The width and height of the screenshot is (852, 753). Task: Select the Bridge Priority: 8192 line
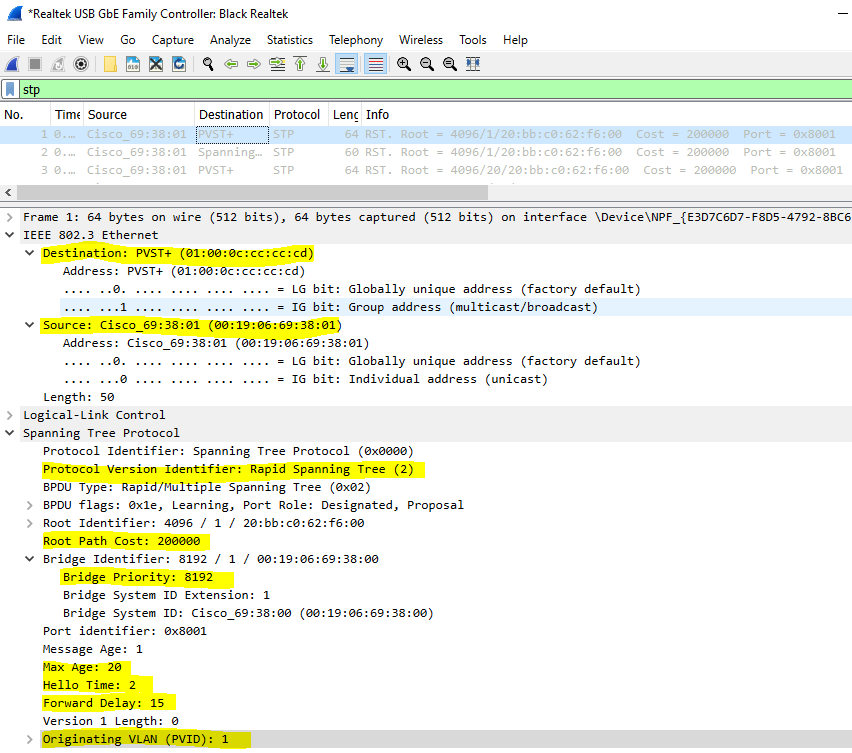click(138, 577)
